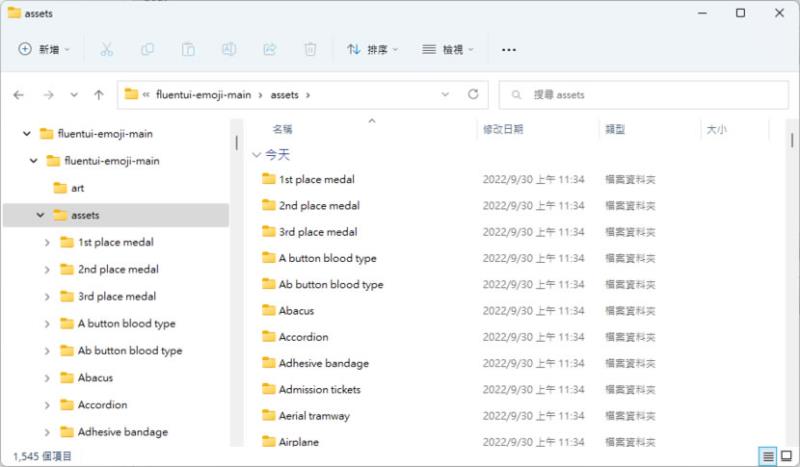Screen dimensions: 800x467
Task: Go forward with the right arrow
Action: pyautogui.click(x=48, y=95)
